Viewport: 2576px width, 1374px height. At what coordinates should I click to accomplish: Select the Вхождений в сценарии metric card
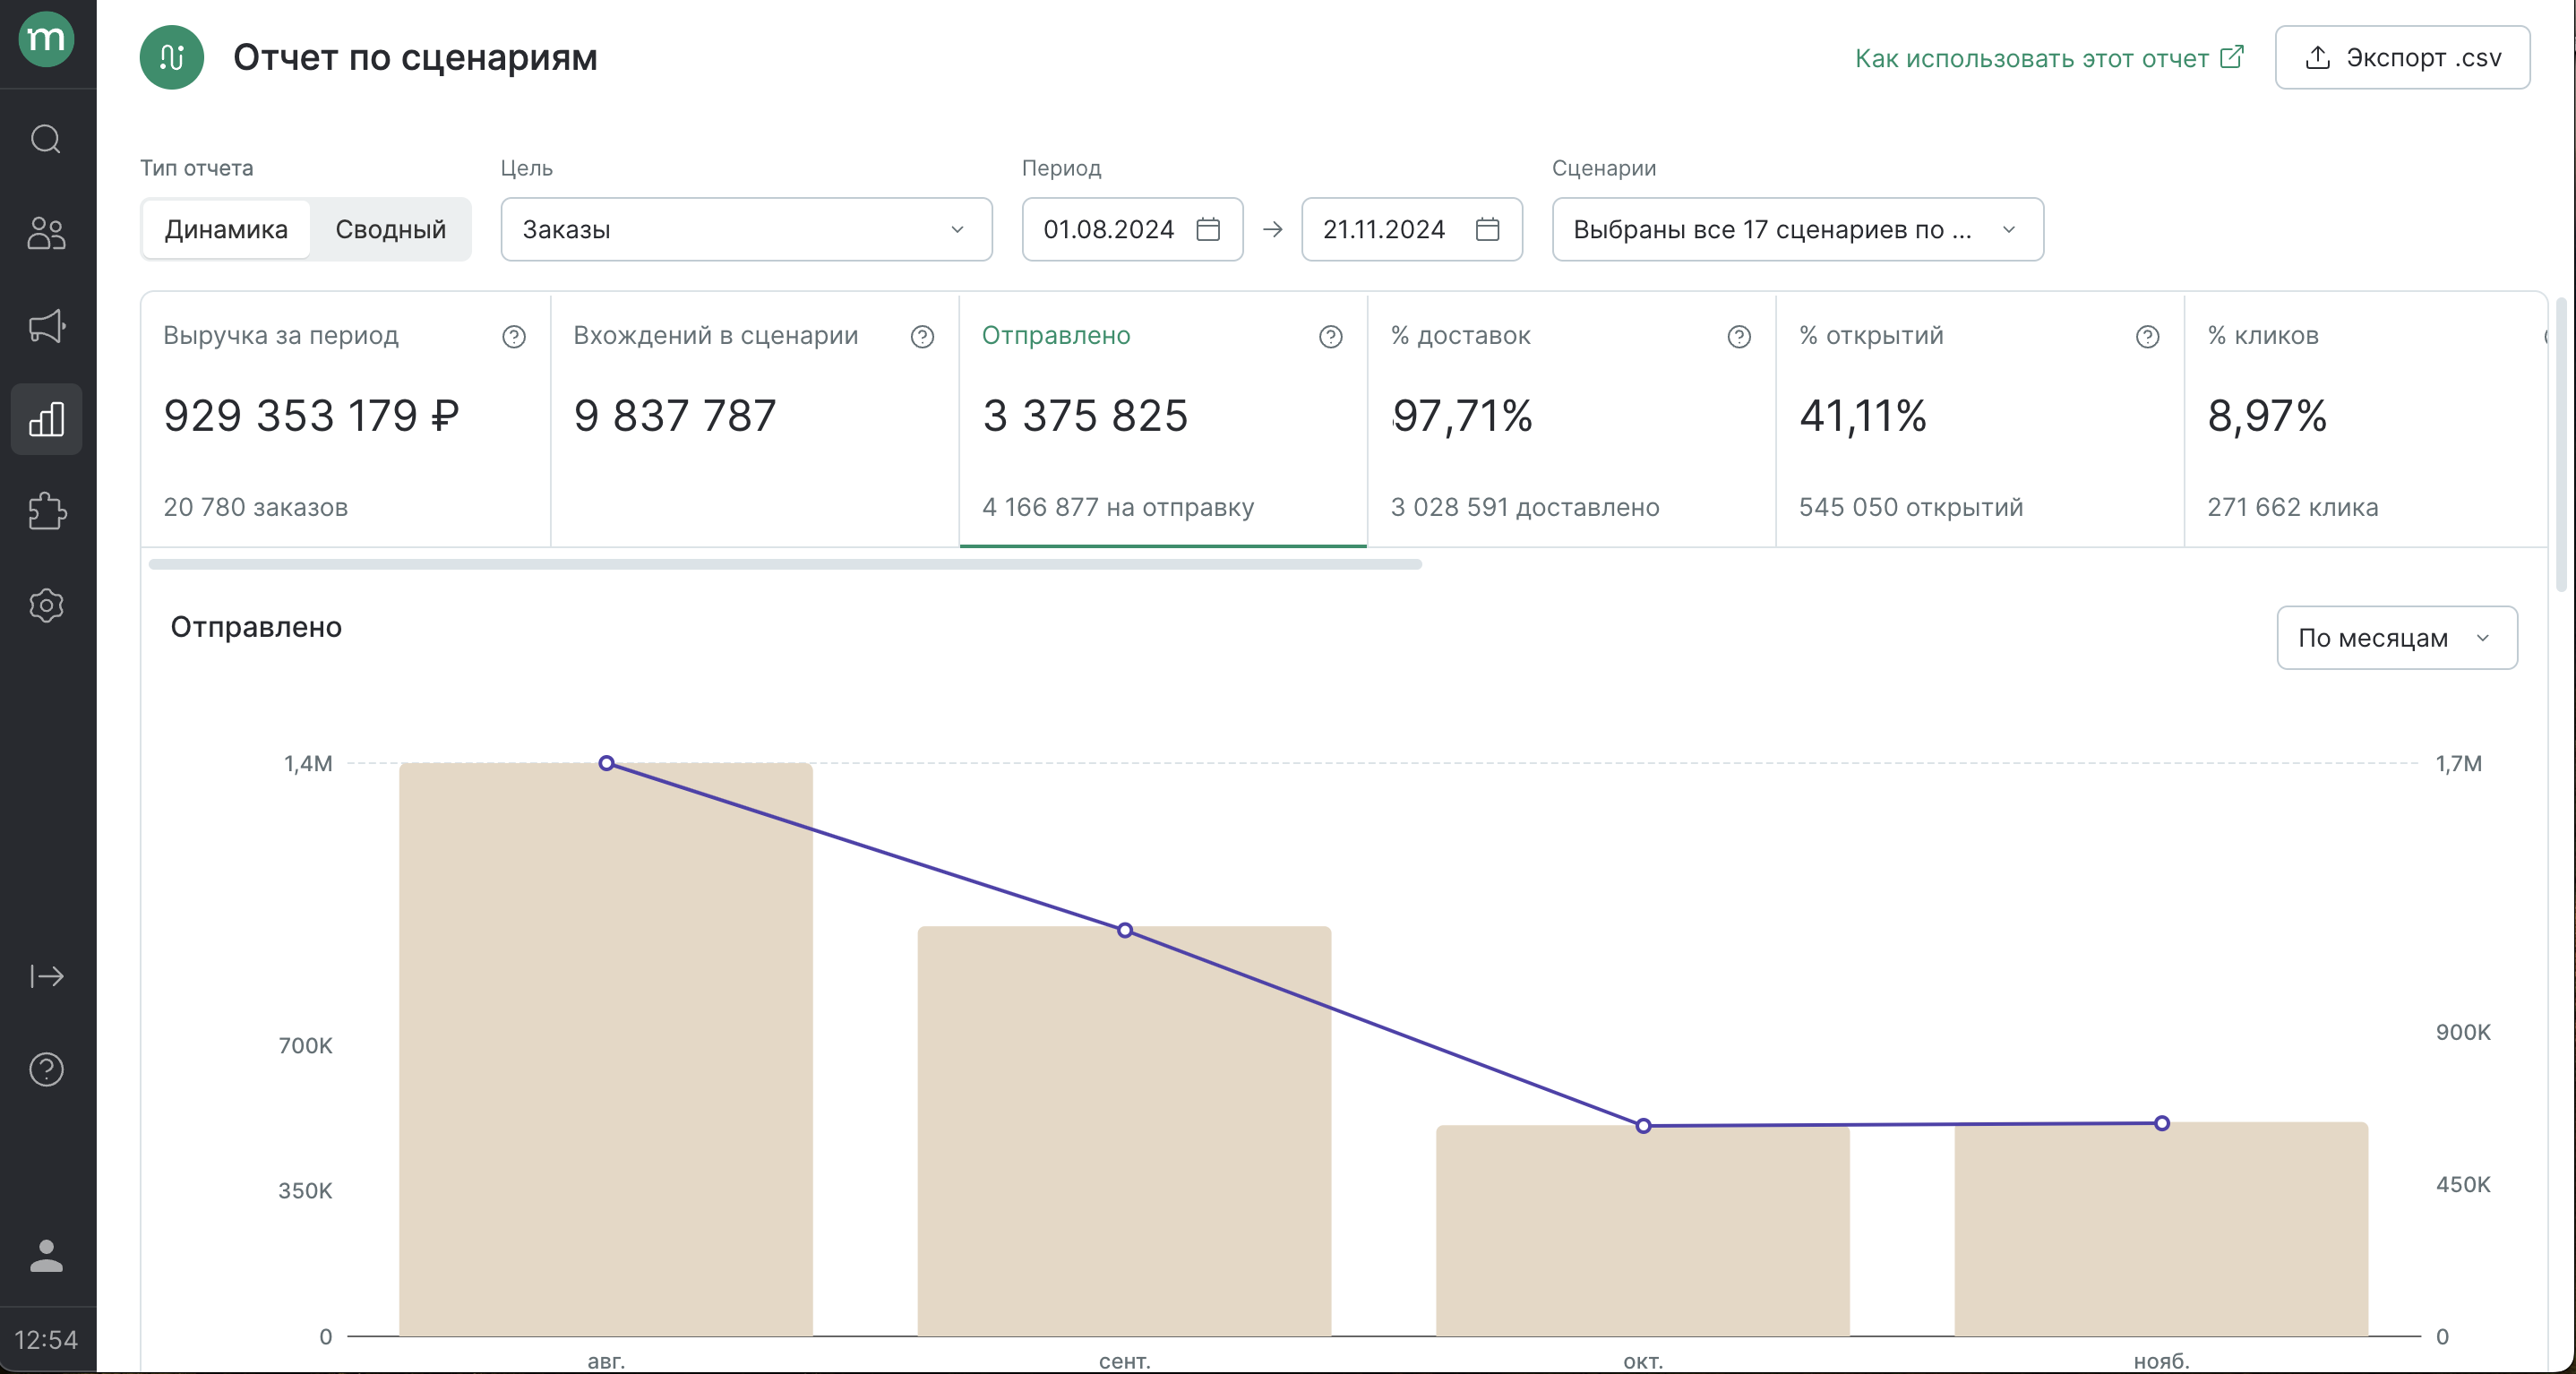755,420
